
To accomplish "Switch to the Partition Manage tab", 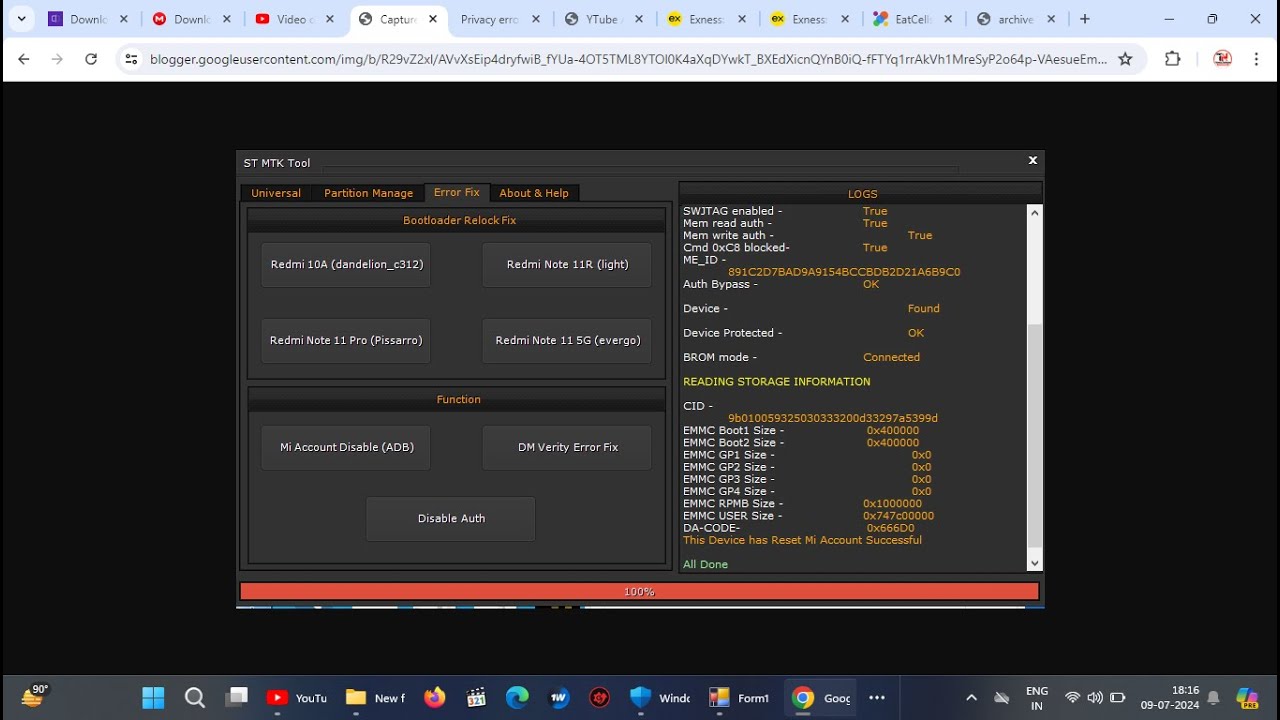I will [368, 193].
